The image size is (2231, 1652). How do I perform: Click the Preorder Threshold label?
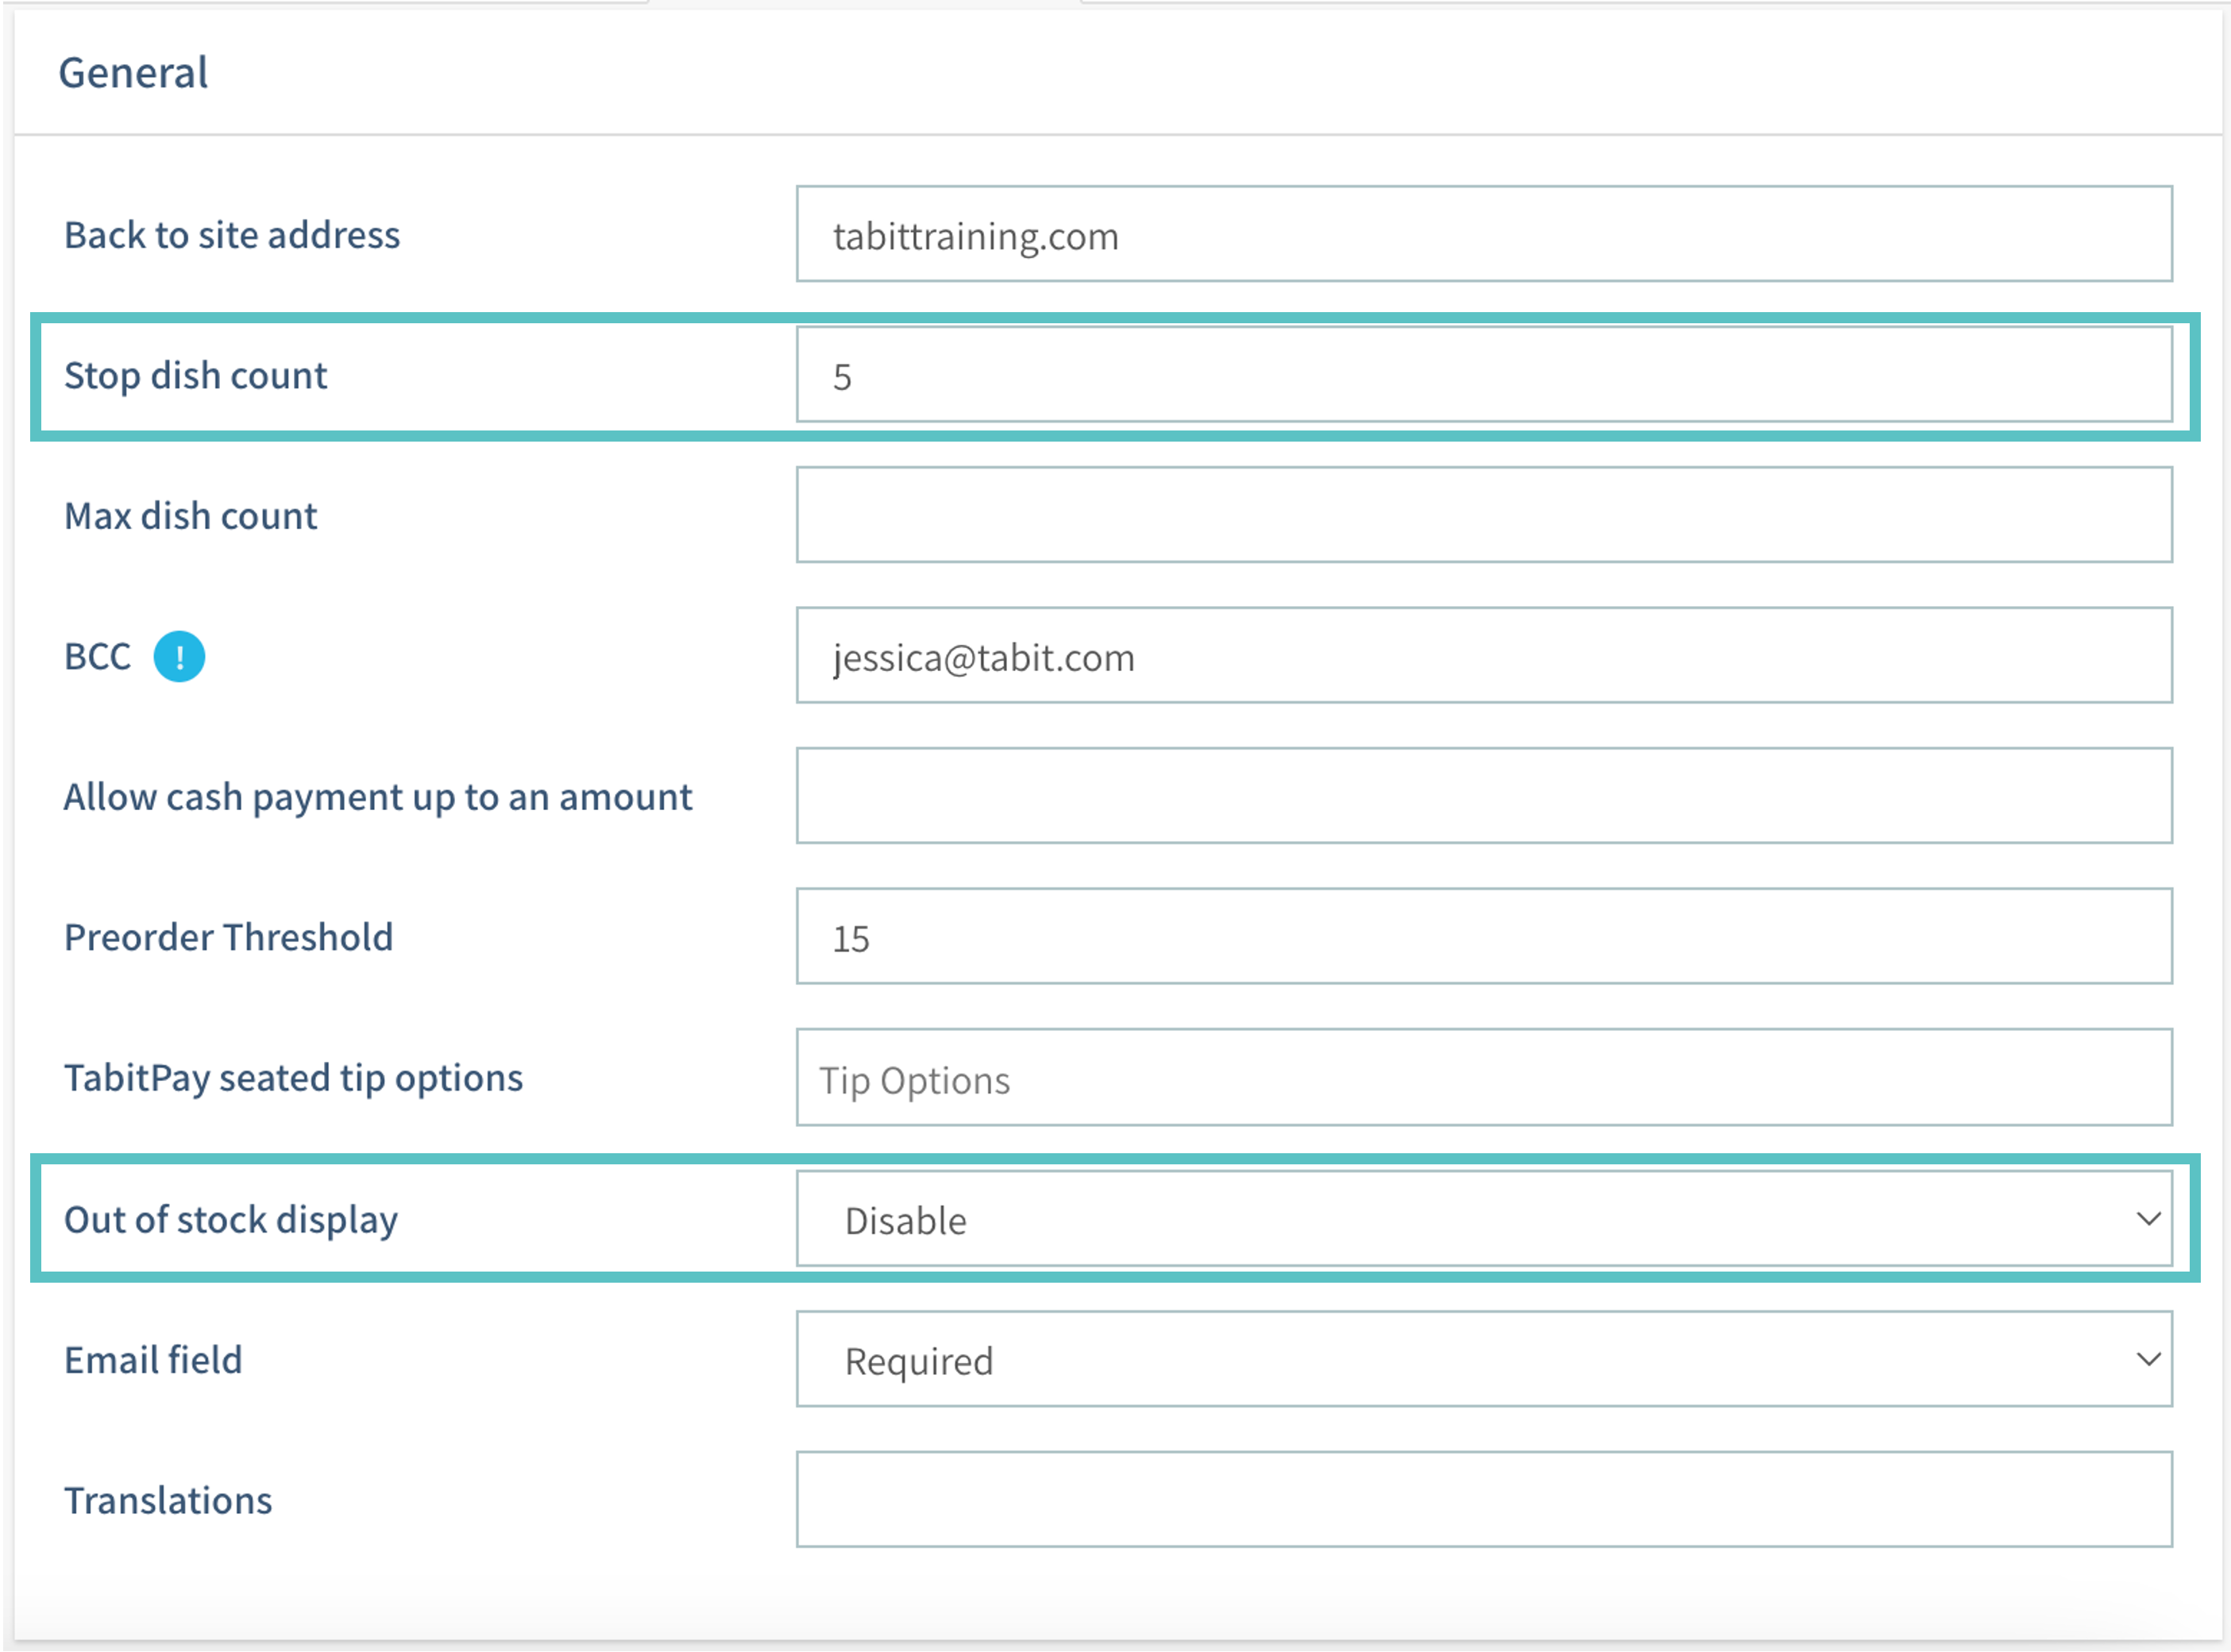228,938
